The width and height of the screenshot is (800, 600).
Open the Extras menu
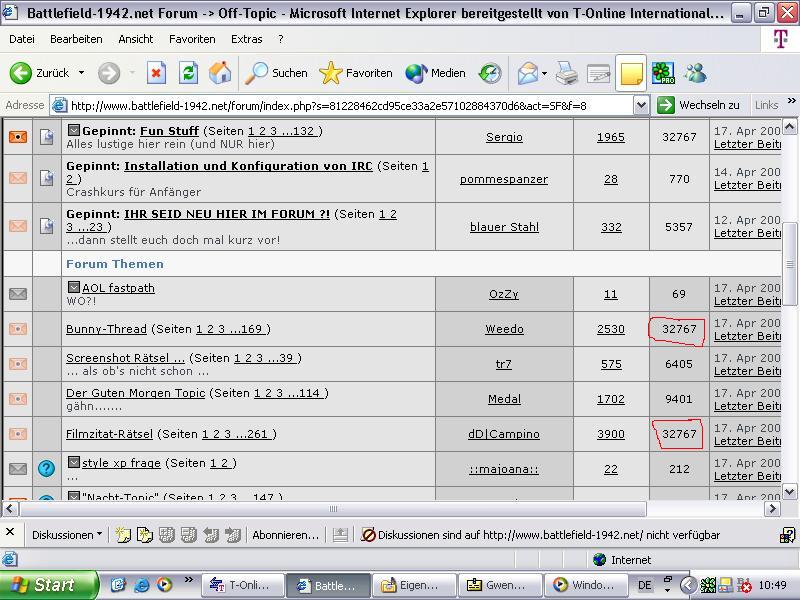point(246,39)
